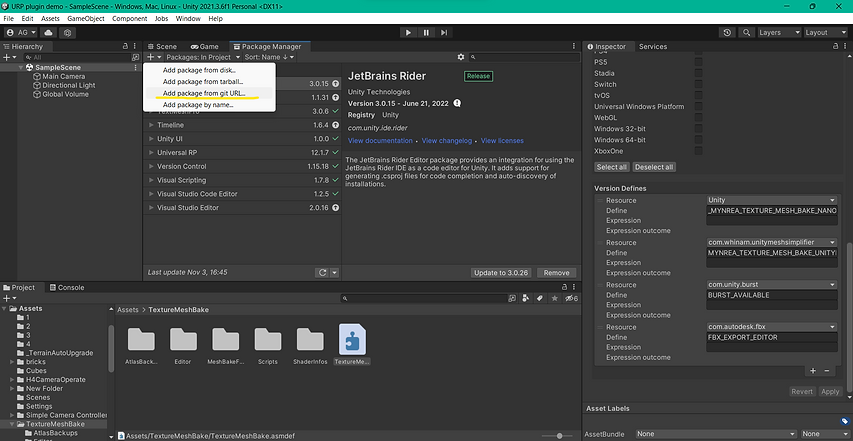Screen dimensions: 853x441
Task: Open the Packages: In Project dropdown
Action: click(203, 57)
